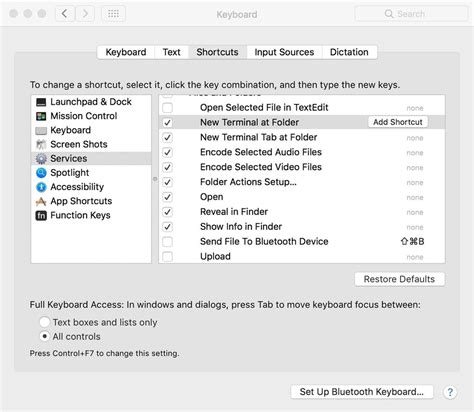Click the none shortcut for Reveal in Finder

pos(415,212)
